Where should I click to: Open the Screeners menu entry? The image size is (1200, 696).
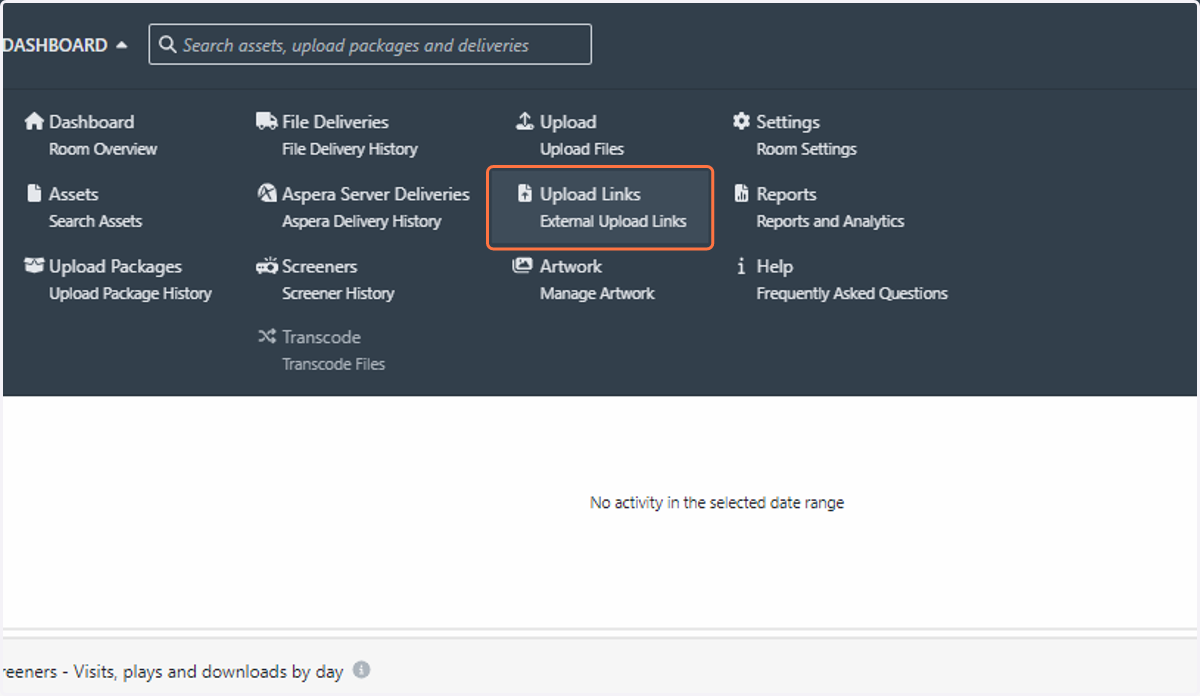tap(320, 266)
